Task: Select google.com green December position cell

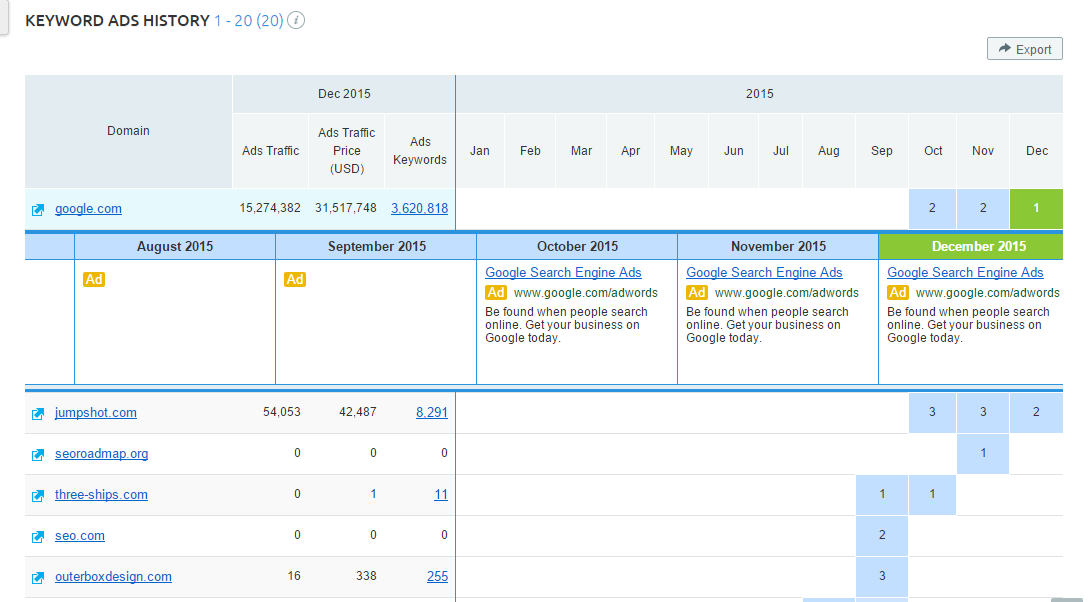Action: 1036,208
